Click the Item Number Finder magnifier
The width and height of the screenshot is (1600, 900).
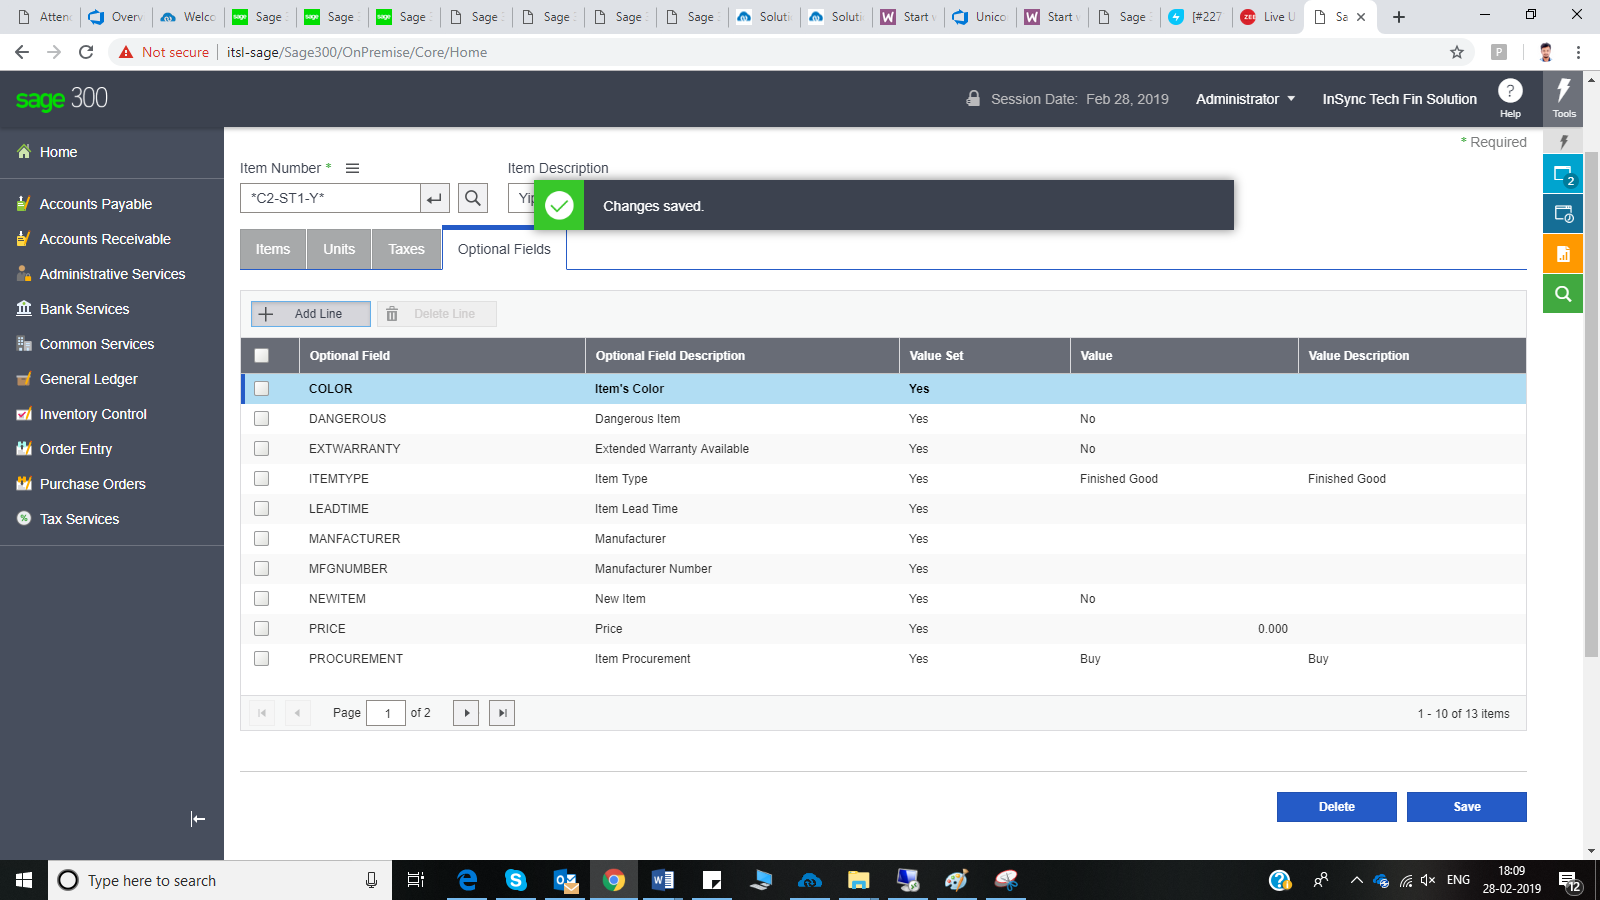click(x=472, y=198)
